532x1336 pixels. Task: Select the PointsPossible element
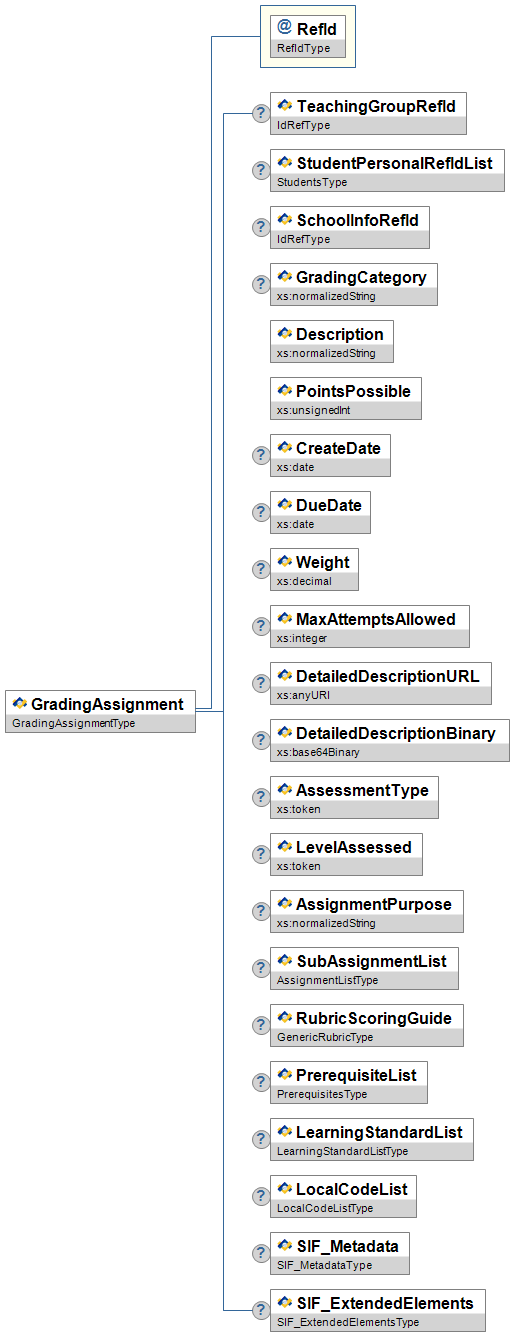tap(346, 398)
